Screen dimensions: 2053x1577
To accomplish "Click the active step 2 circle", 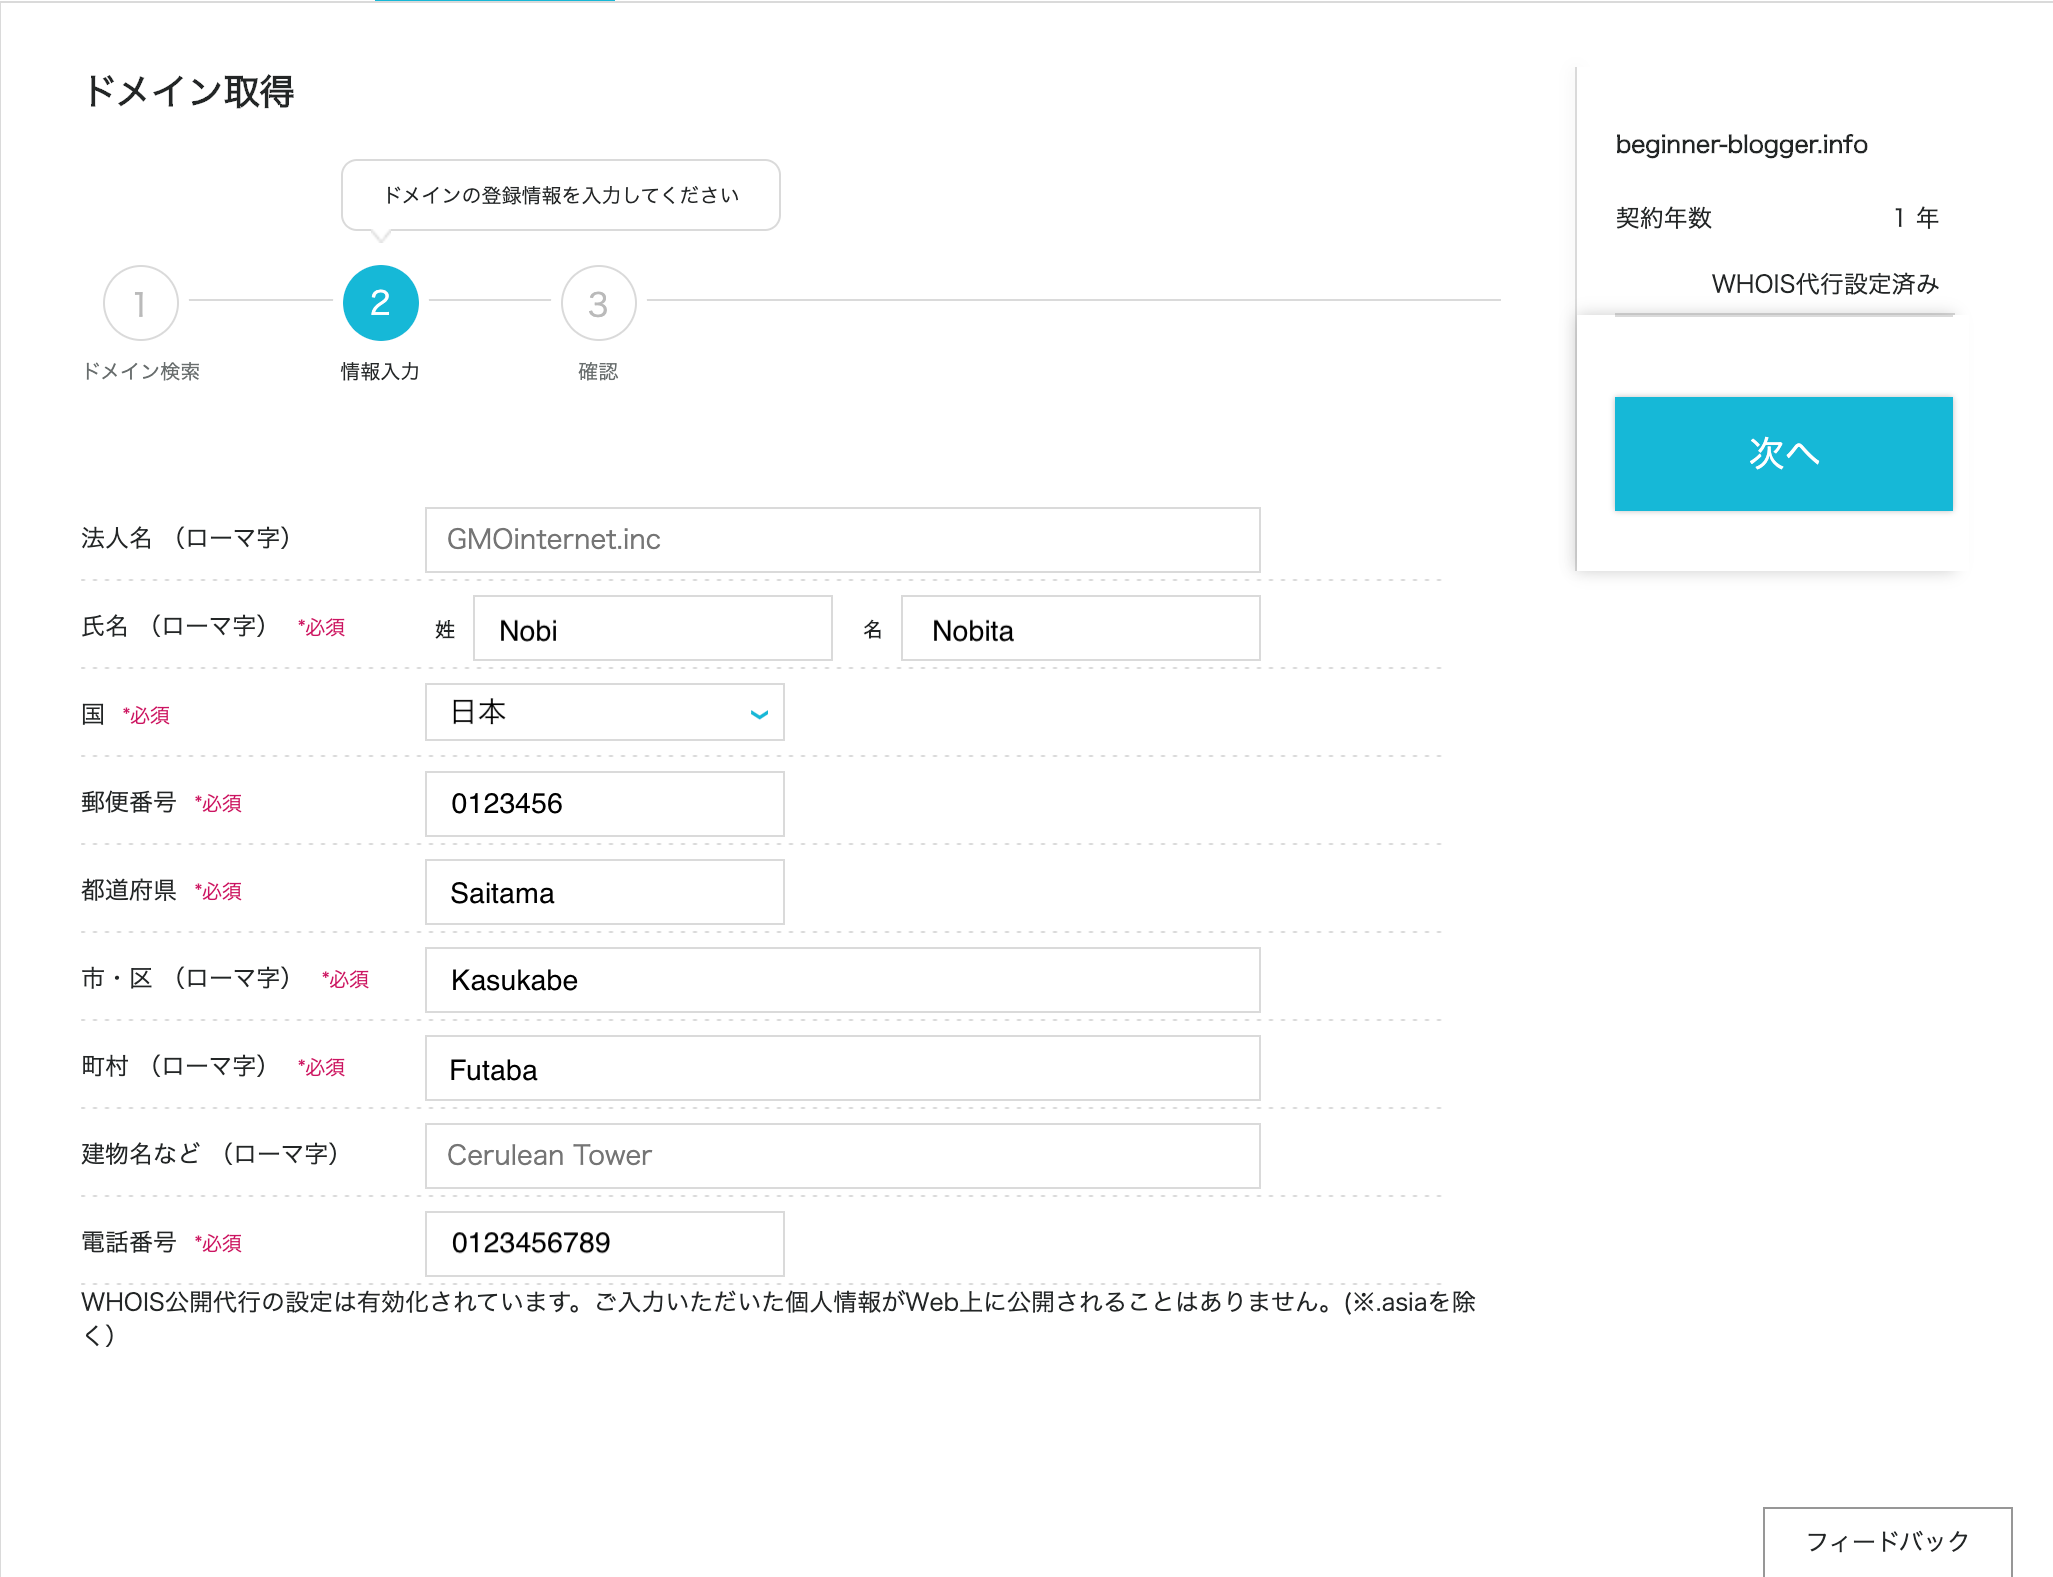I will [380, 303].
